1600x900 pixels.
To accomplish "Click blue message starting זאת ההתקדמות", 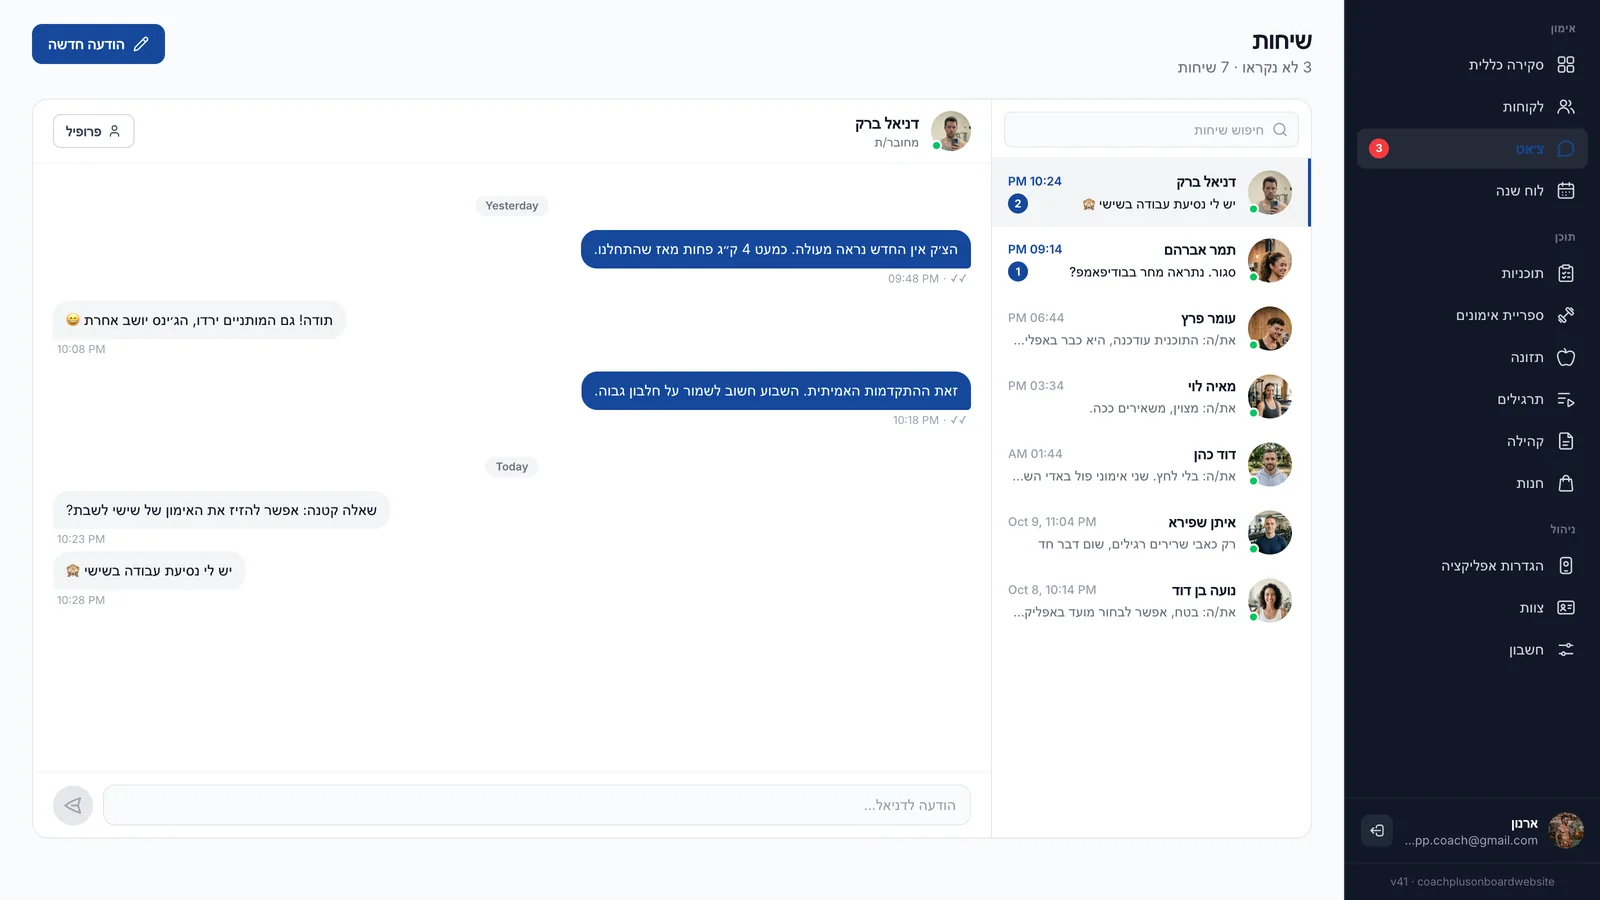I will [x=776, y=391].
